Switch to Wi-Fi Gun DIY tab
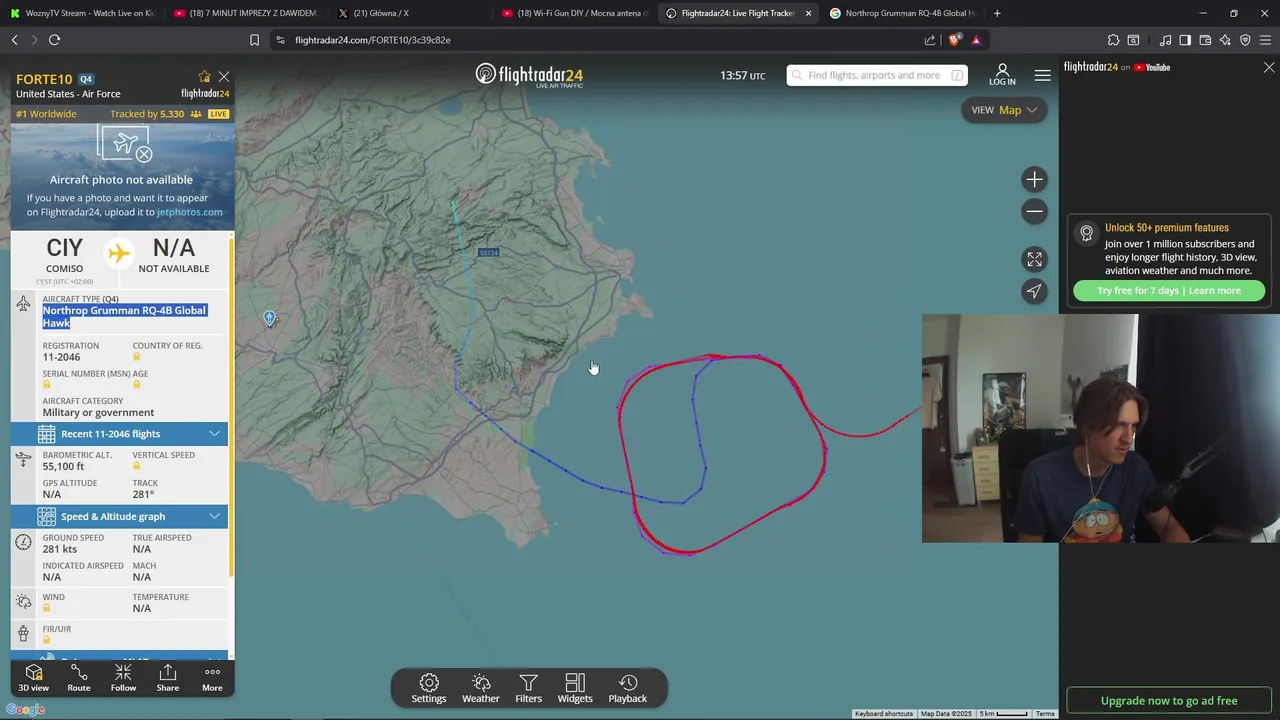The width and height of the screenshot is (1280, 720). (575, 13)
